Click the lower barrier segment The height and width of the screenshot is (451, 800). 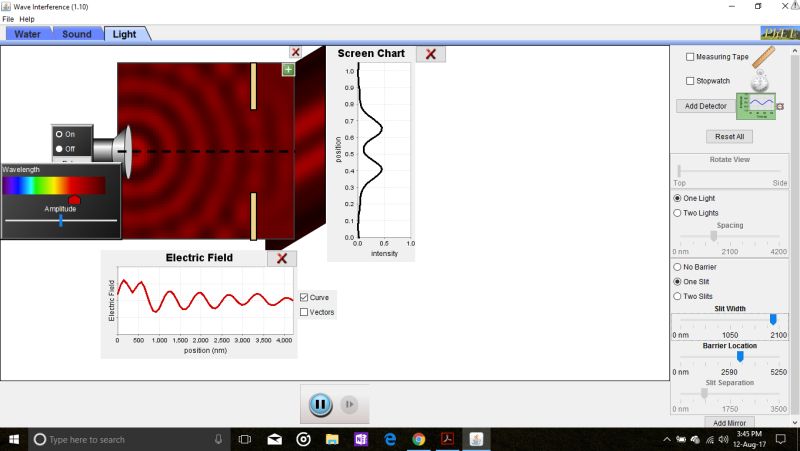pos(254,216)
